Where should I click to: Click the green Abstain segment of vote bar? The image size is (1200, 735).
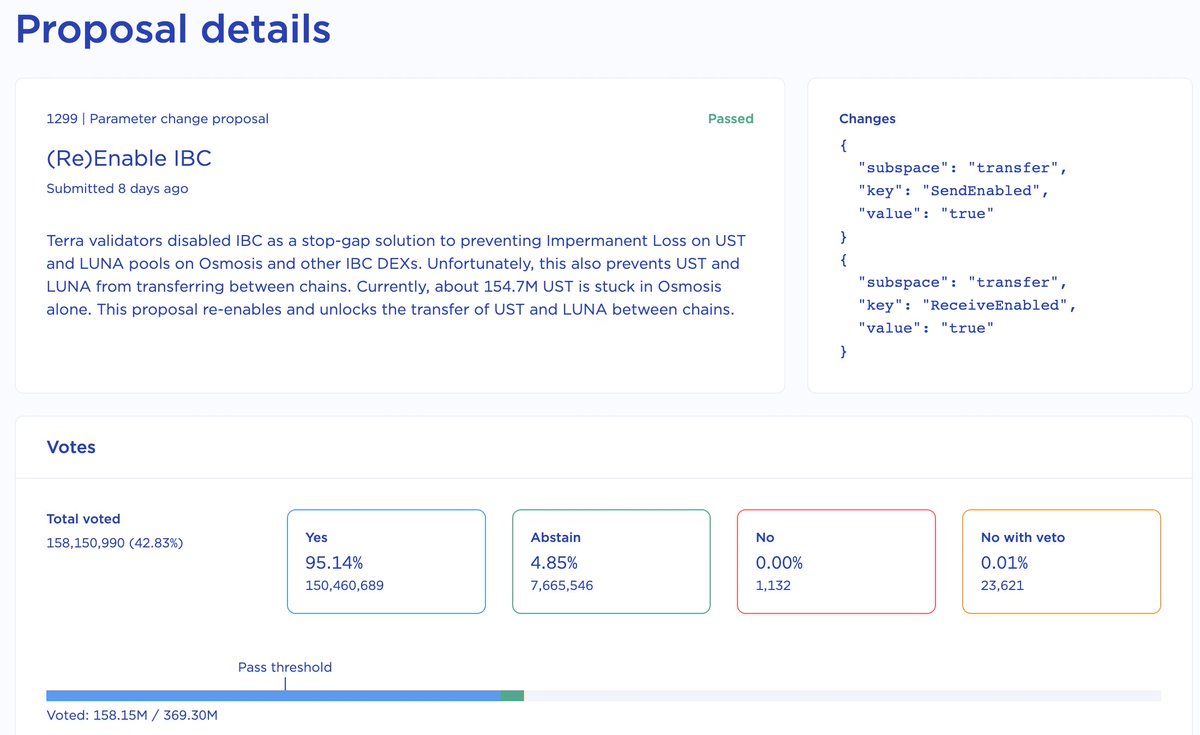pos(512,695)
